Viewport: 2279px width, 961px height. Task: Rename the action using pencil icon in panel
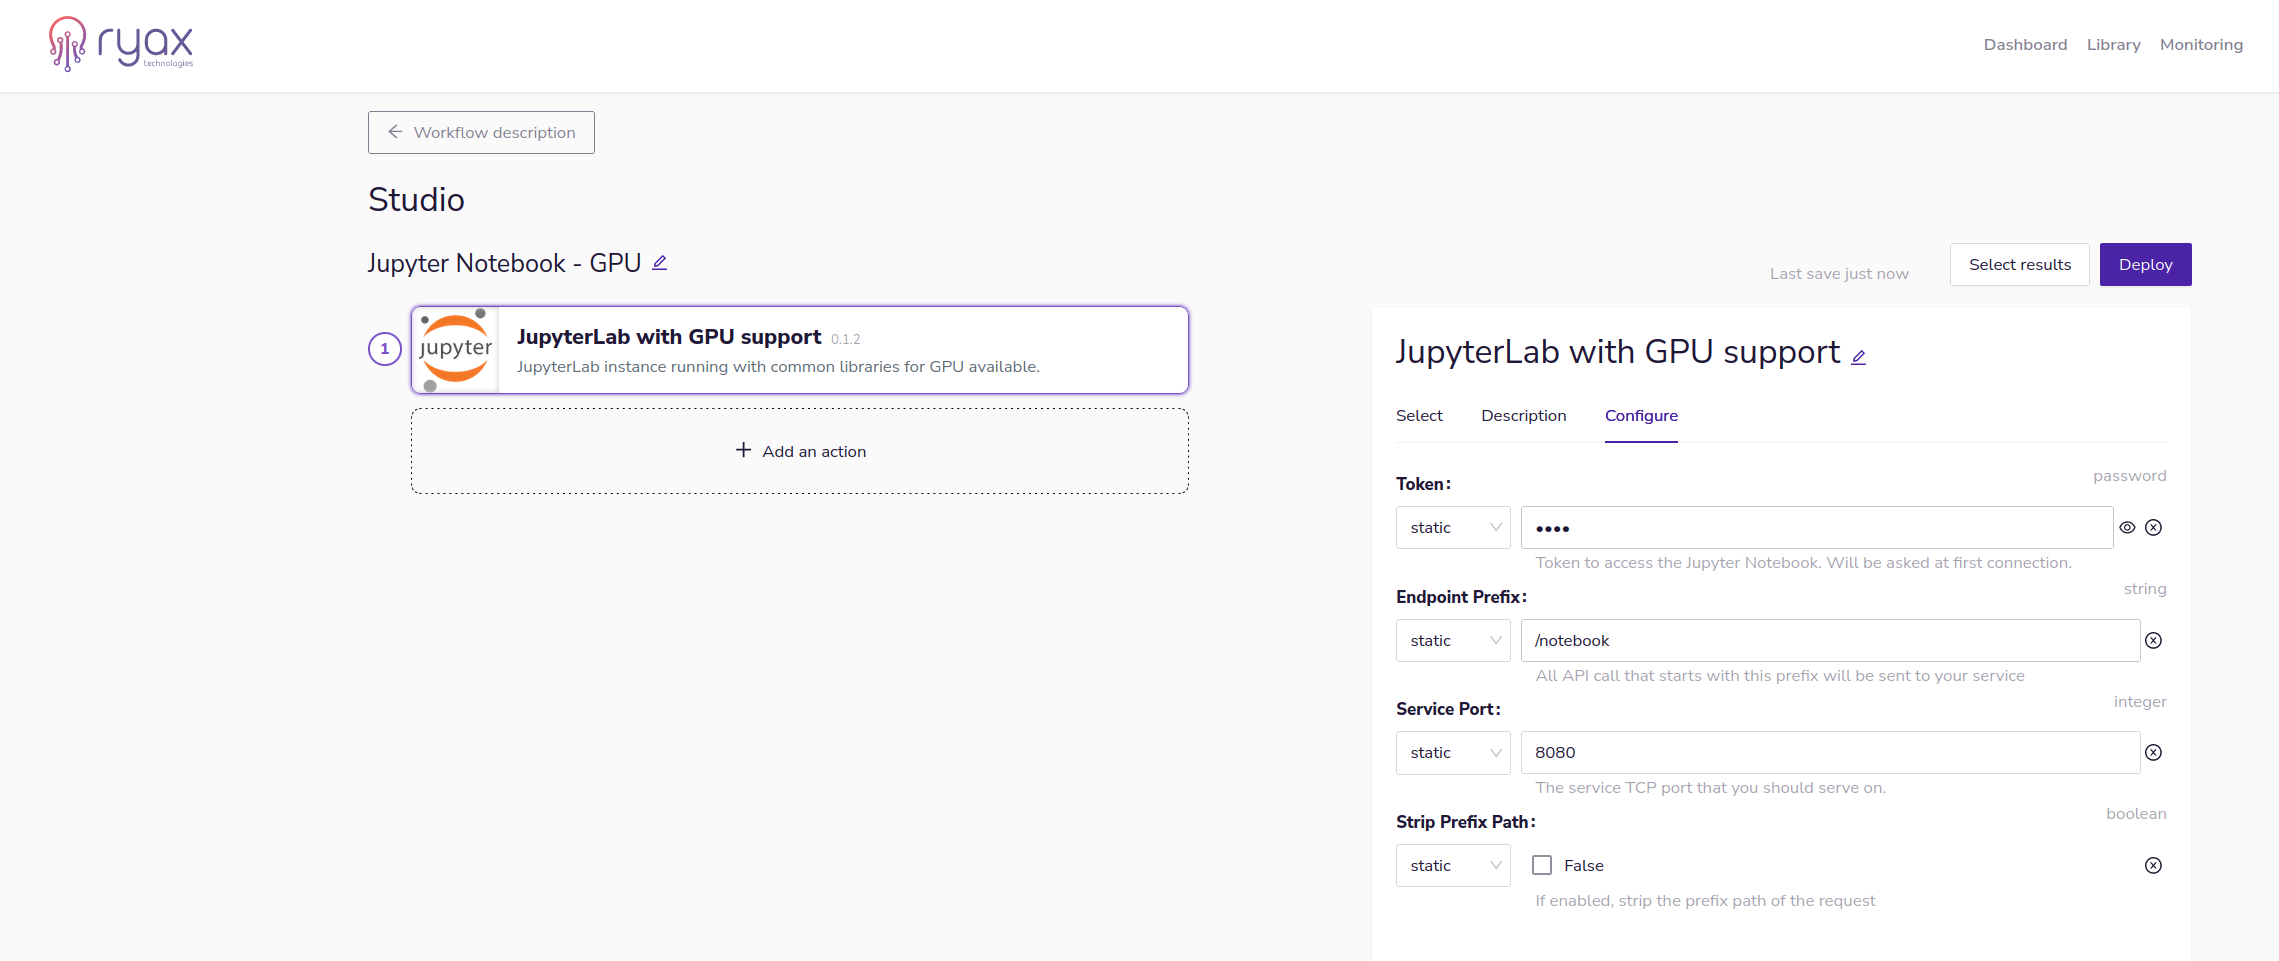point(1858,357)
